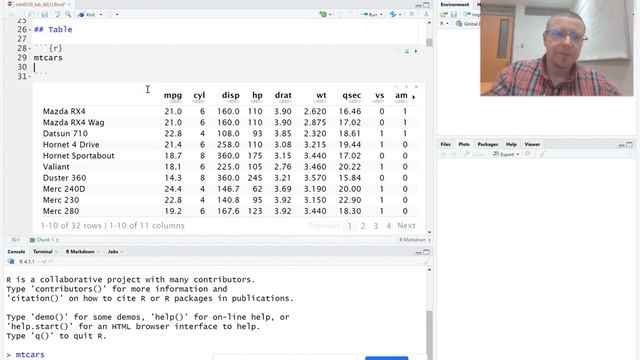Click Zoom in the Plots pane toolbar
The image size is (640, 360).
point(475,154)
